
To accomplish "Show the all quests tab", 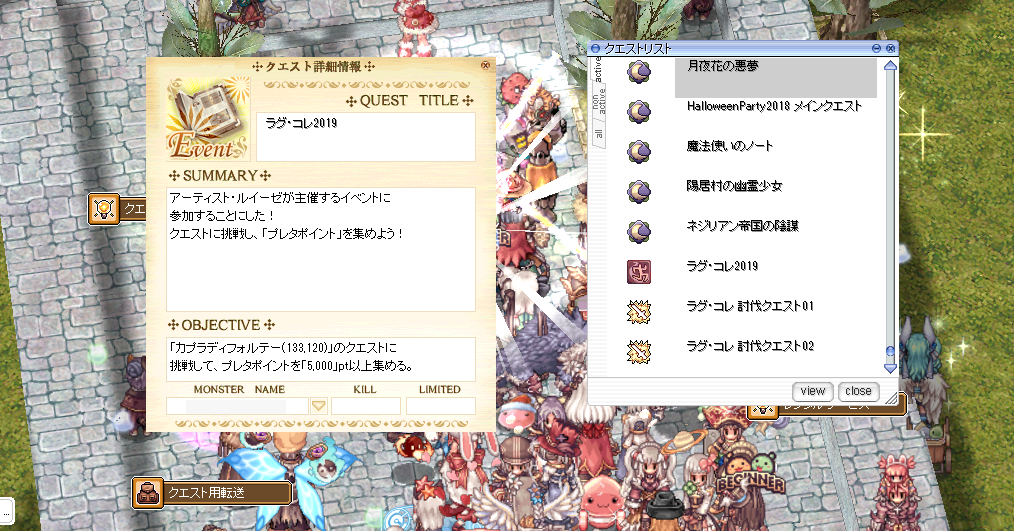I will [599, 134].
